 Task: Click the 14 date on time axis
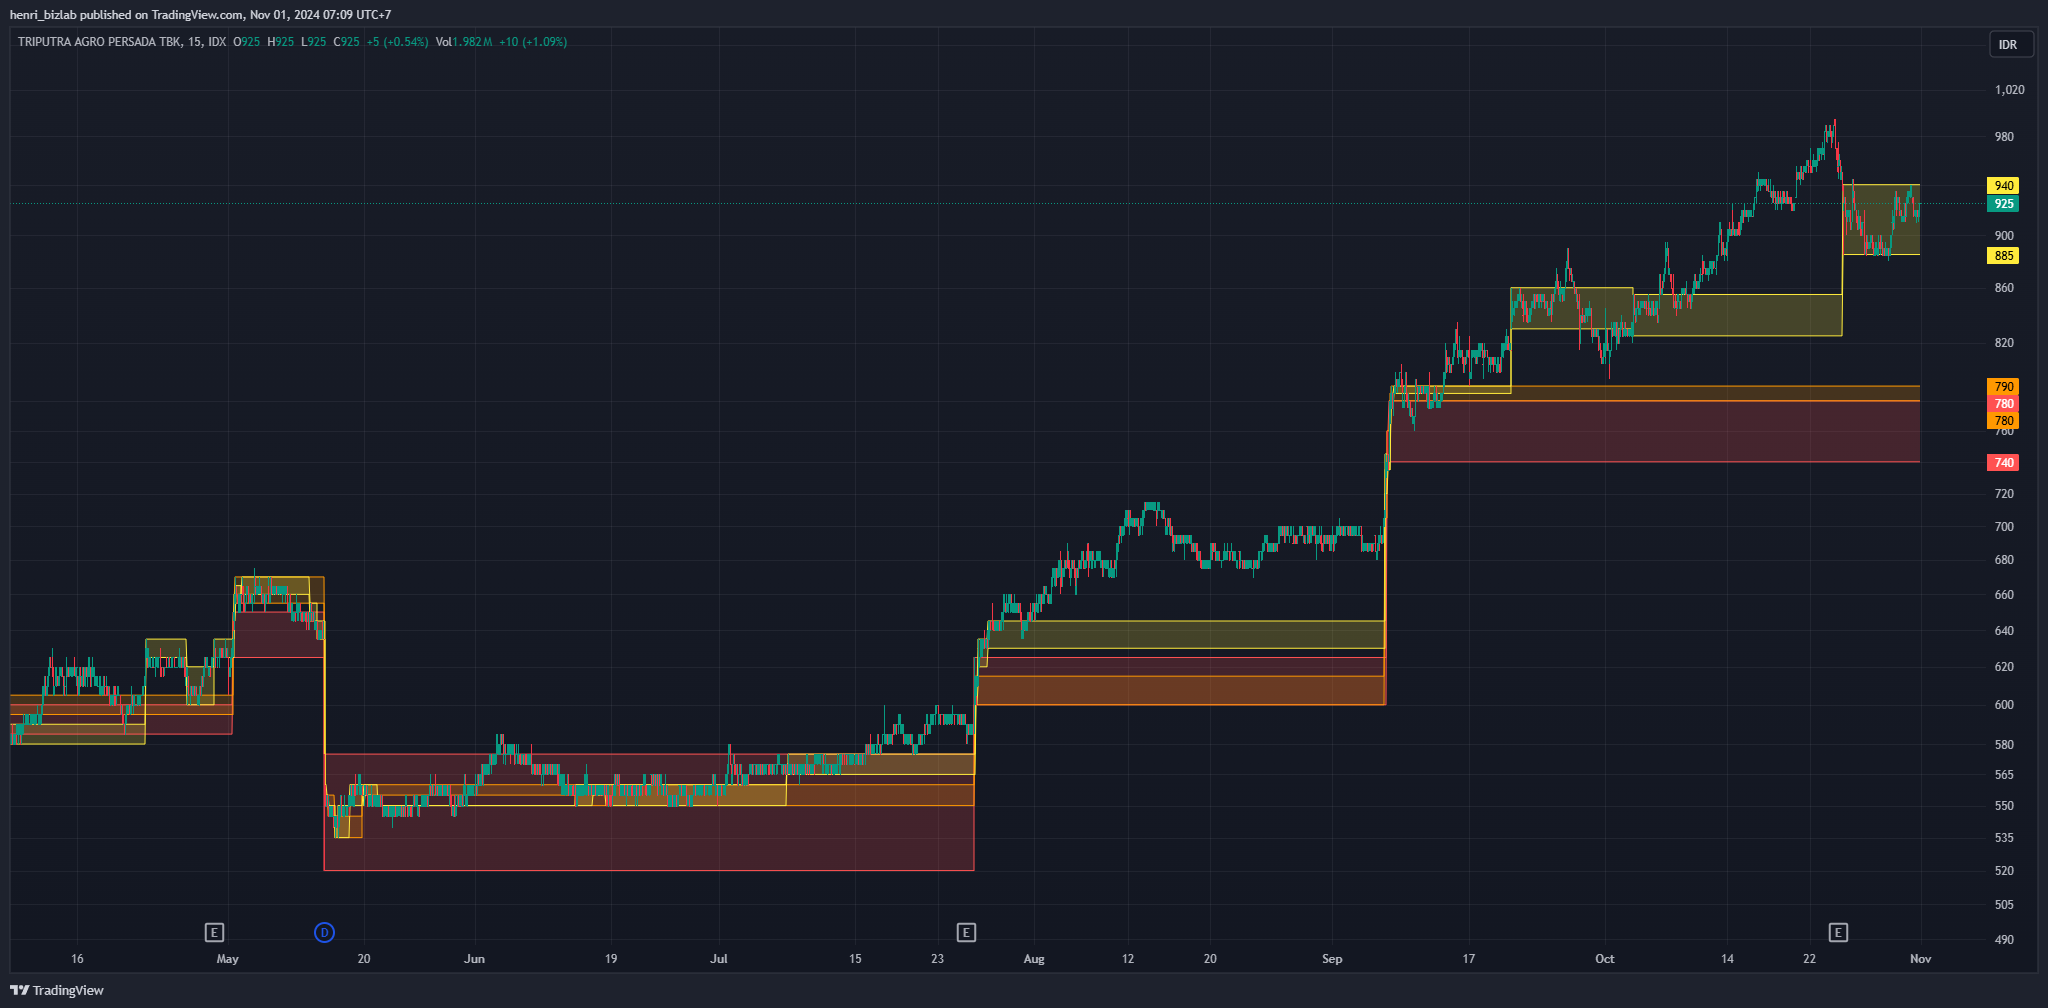tap(1728, 959)
